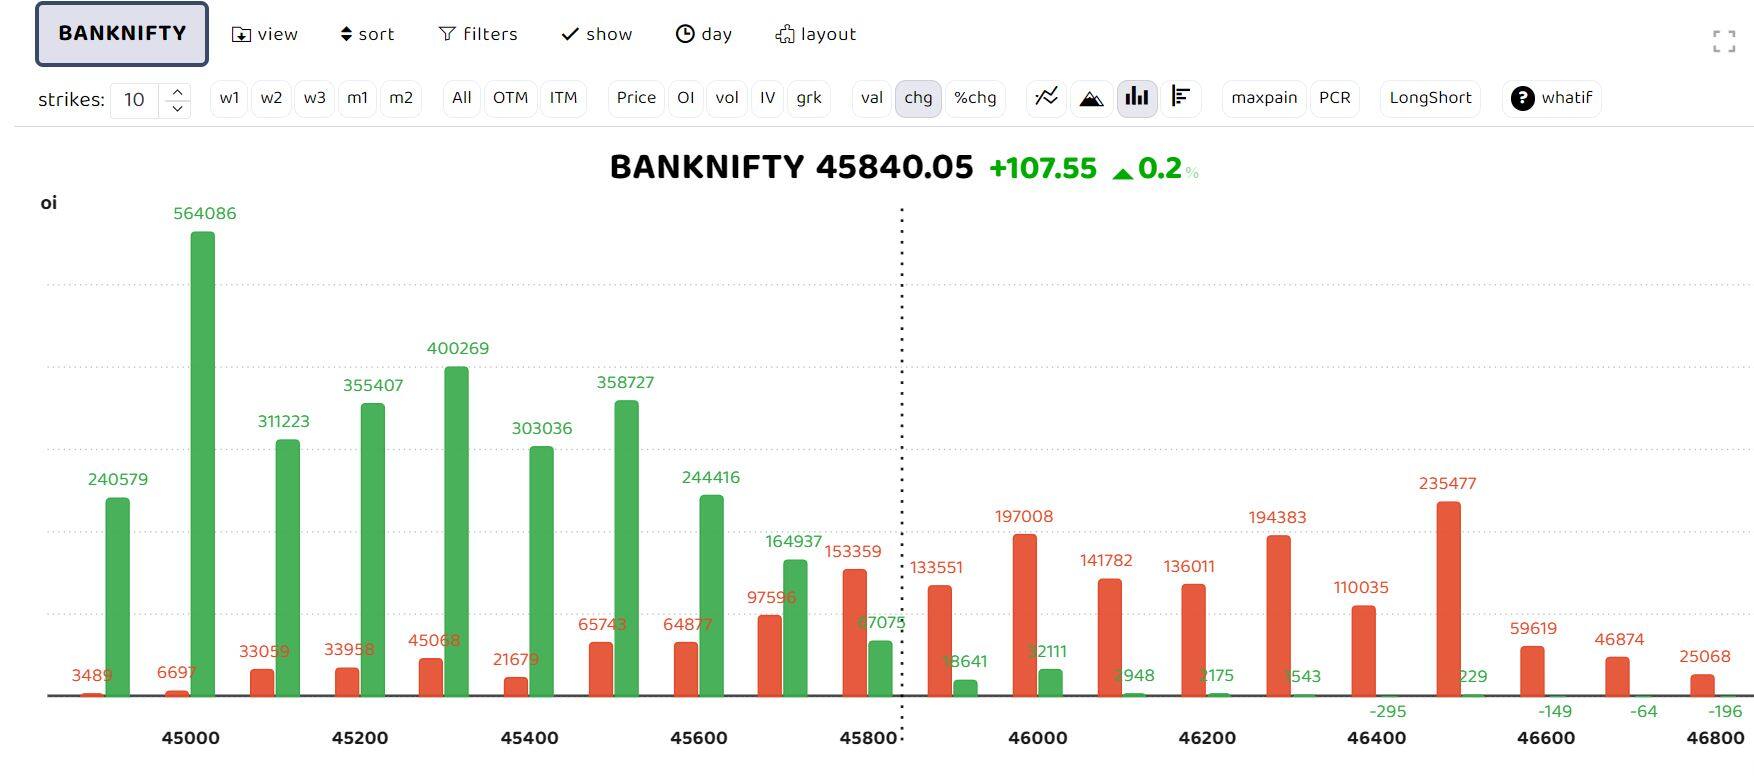This screenshot has width=1754, height=777.
Task: Click the fullscreen expand icon
Action: (1723, 41)
